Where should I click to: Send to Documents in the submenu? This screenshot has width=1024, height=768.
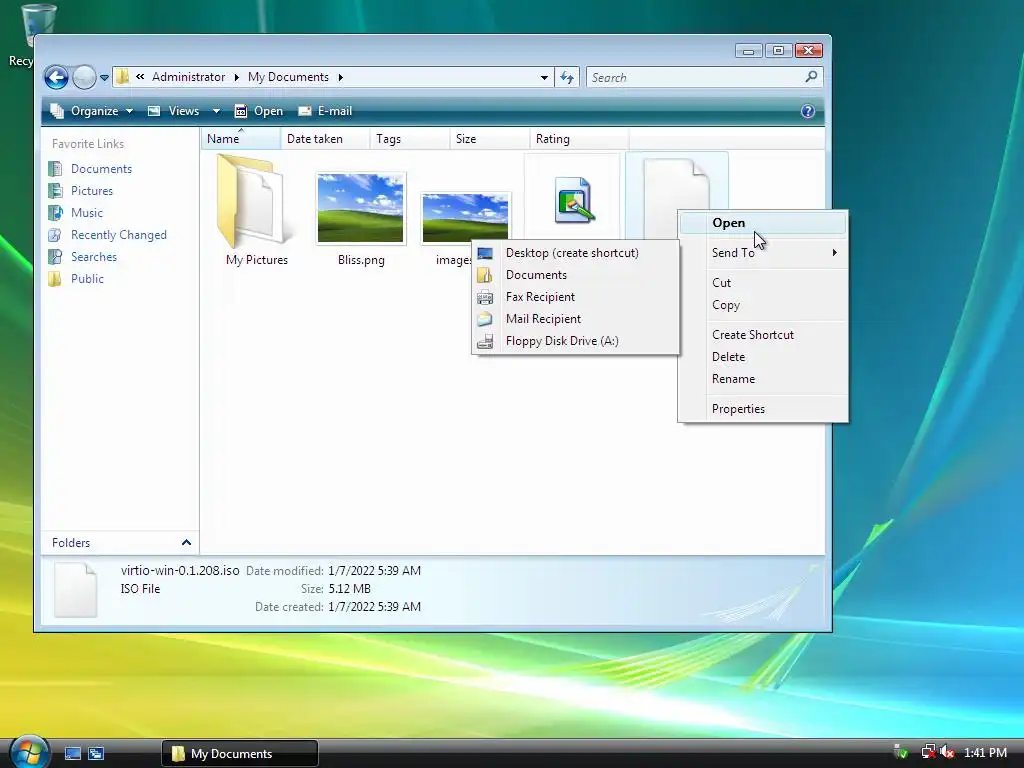[575, 275]
